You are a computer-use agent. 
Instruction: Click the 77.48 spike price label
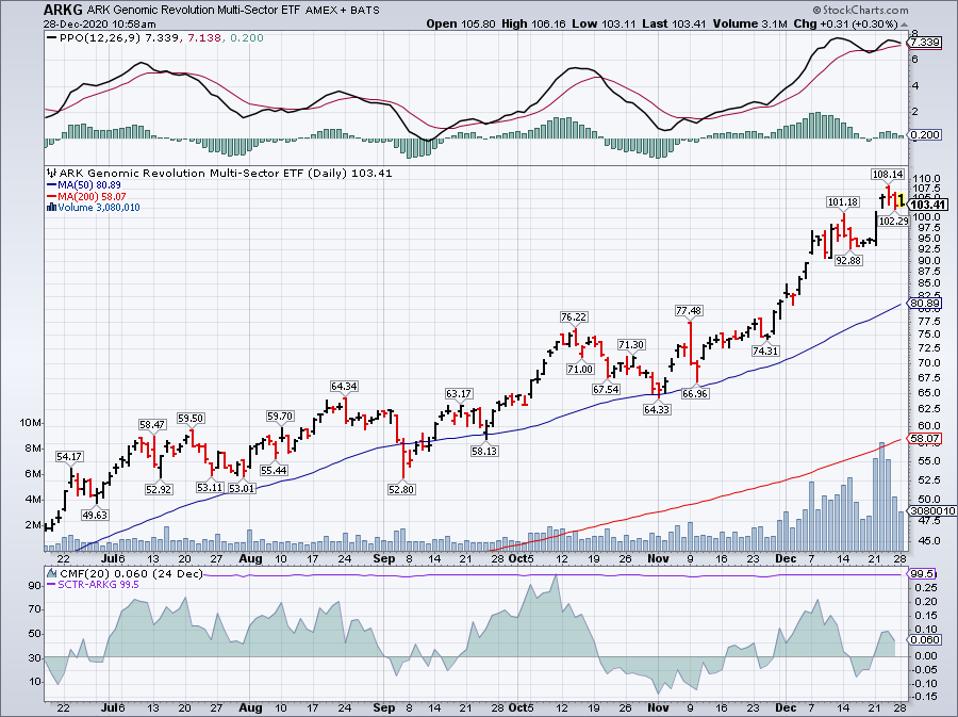pyautogui.click(x=689, y=311)
